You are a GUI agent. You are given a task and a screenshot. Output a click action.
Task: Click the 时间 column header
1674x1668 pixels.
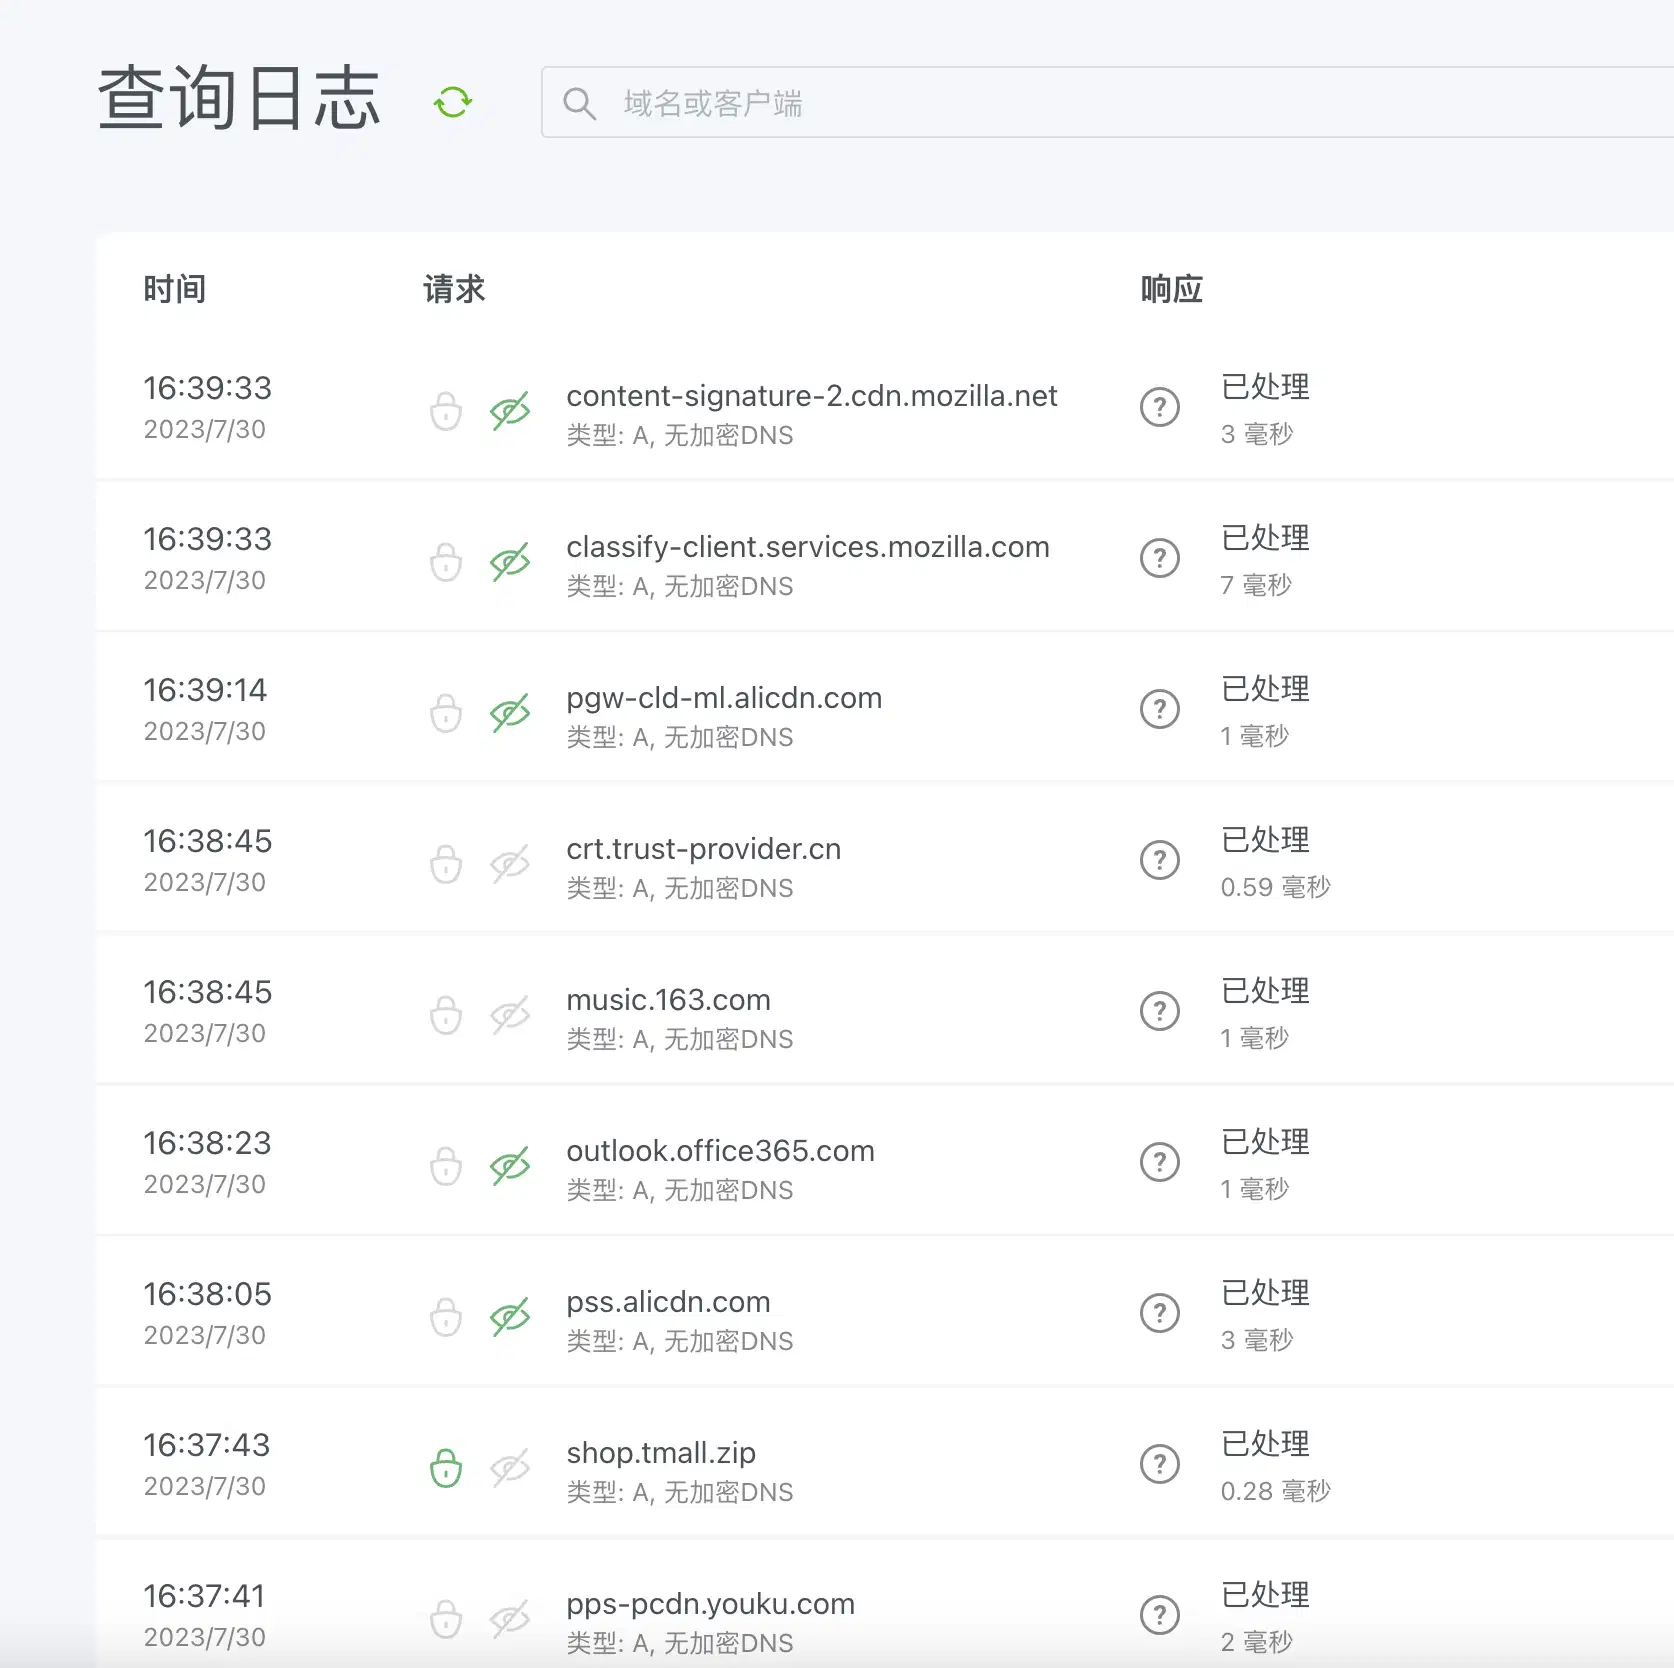pyautogui.click(x=175, y=289)
